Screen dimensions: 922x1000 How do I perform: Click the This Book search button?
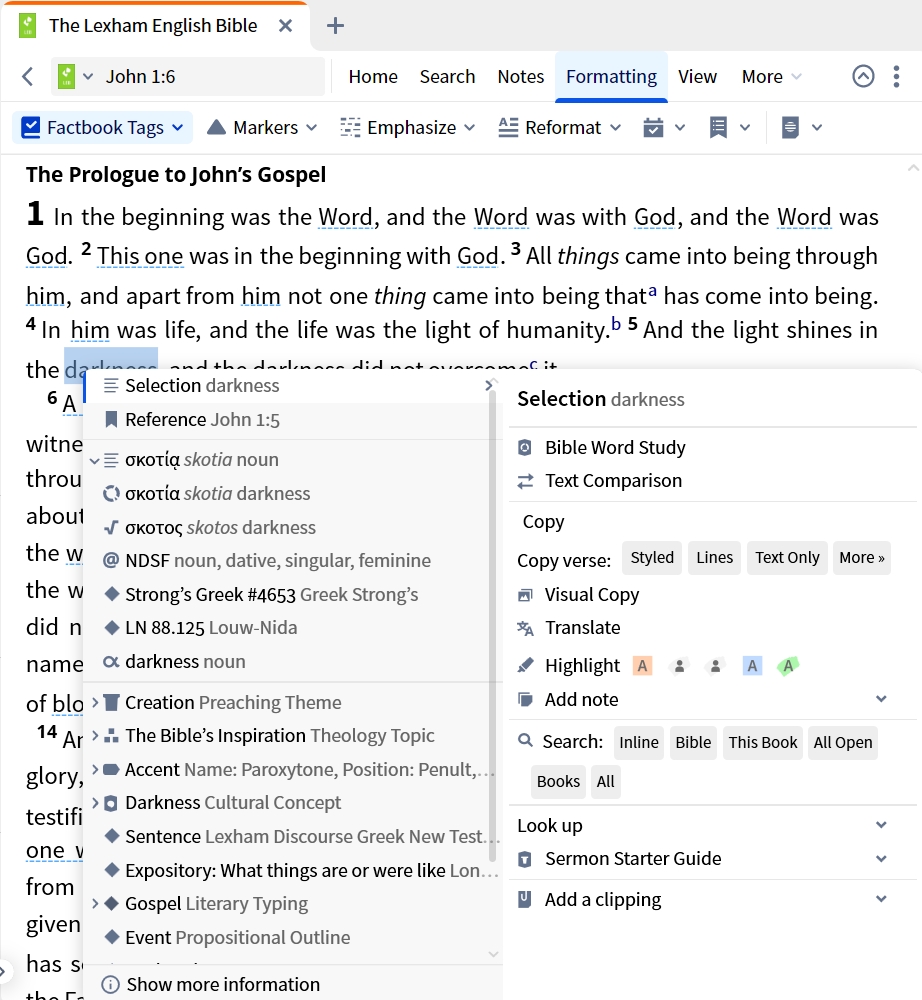(763, 743)
